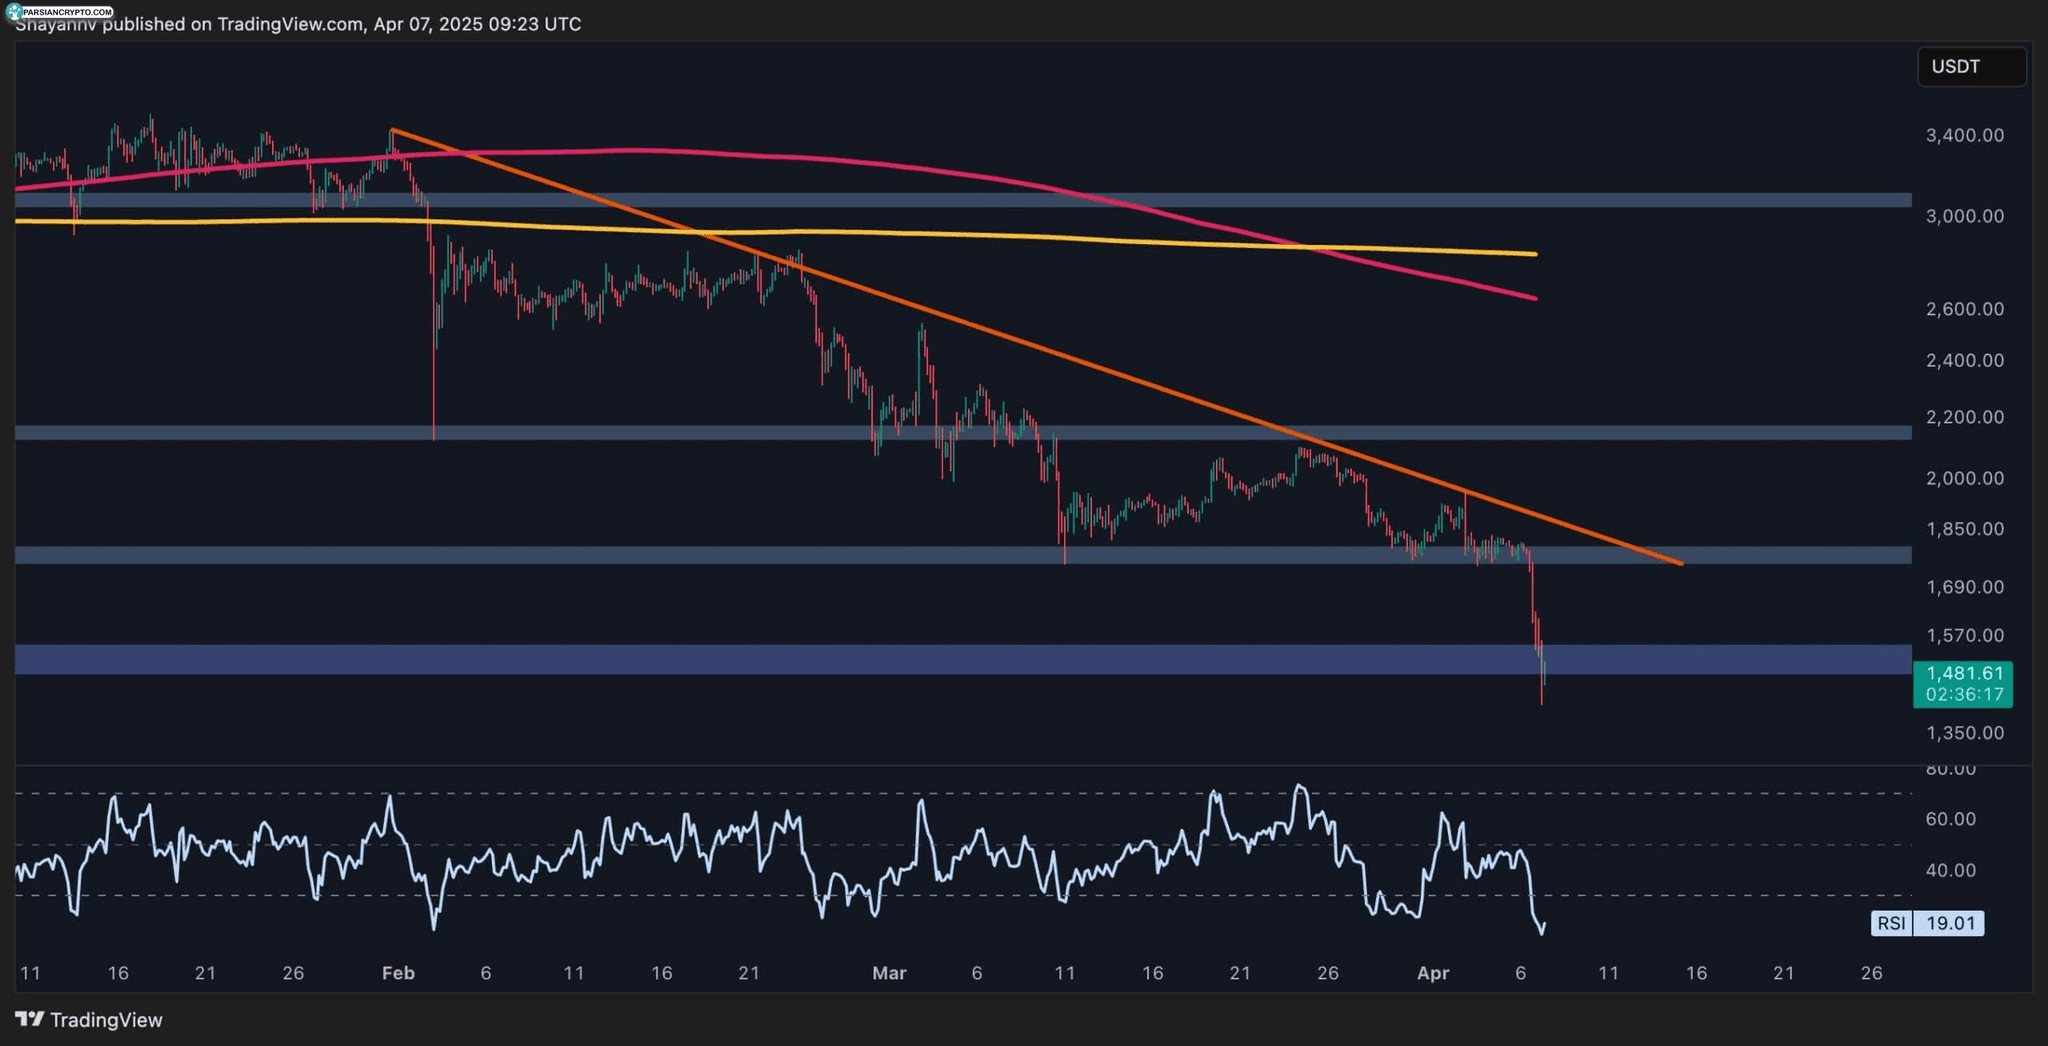Click the 1,850.00 price axis label

[1964, 529]
